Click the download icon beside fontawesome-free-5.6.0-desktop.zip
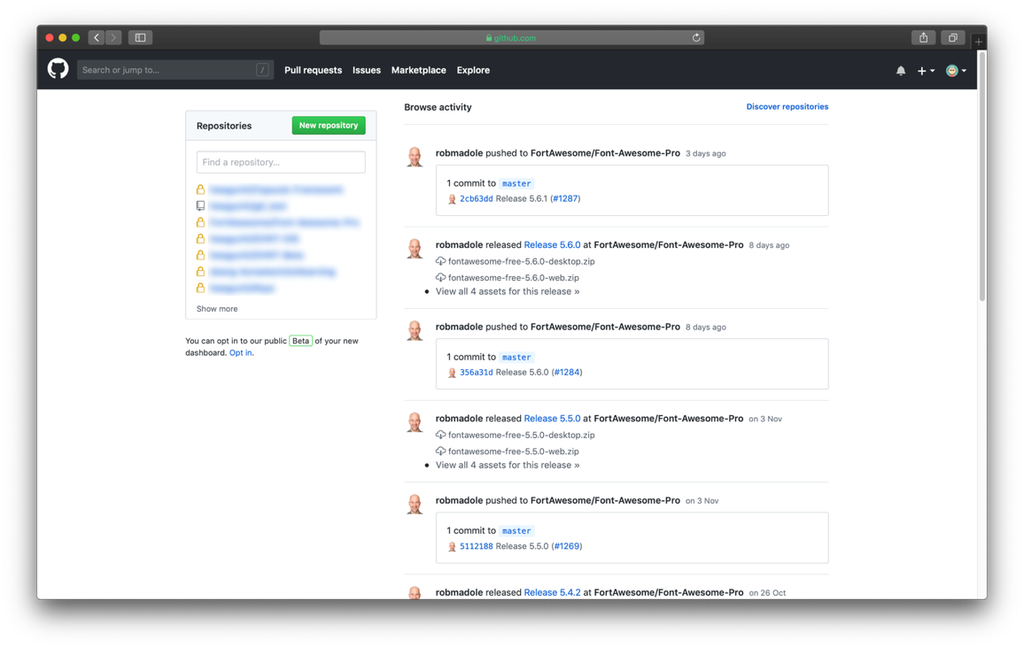Screen dimensions: 1024x648 441,261
